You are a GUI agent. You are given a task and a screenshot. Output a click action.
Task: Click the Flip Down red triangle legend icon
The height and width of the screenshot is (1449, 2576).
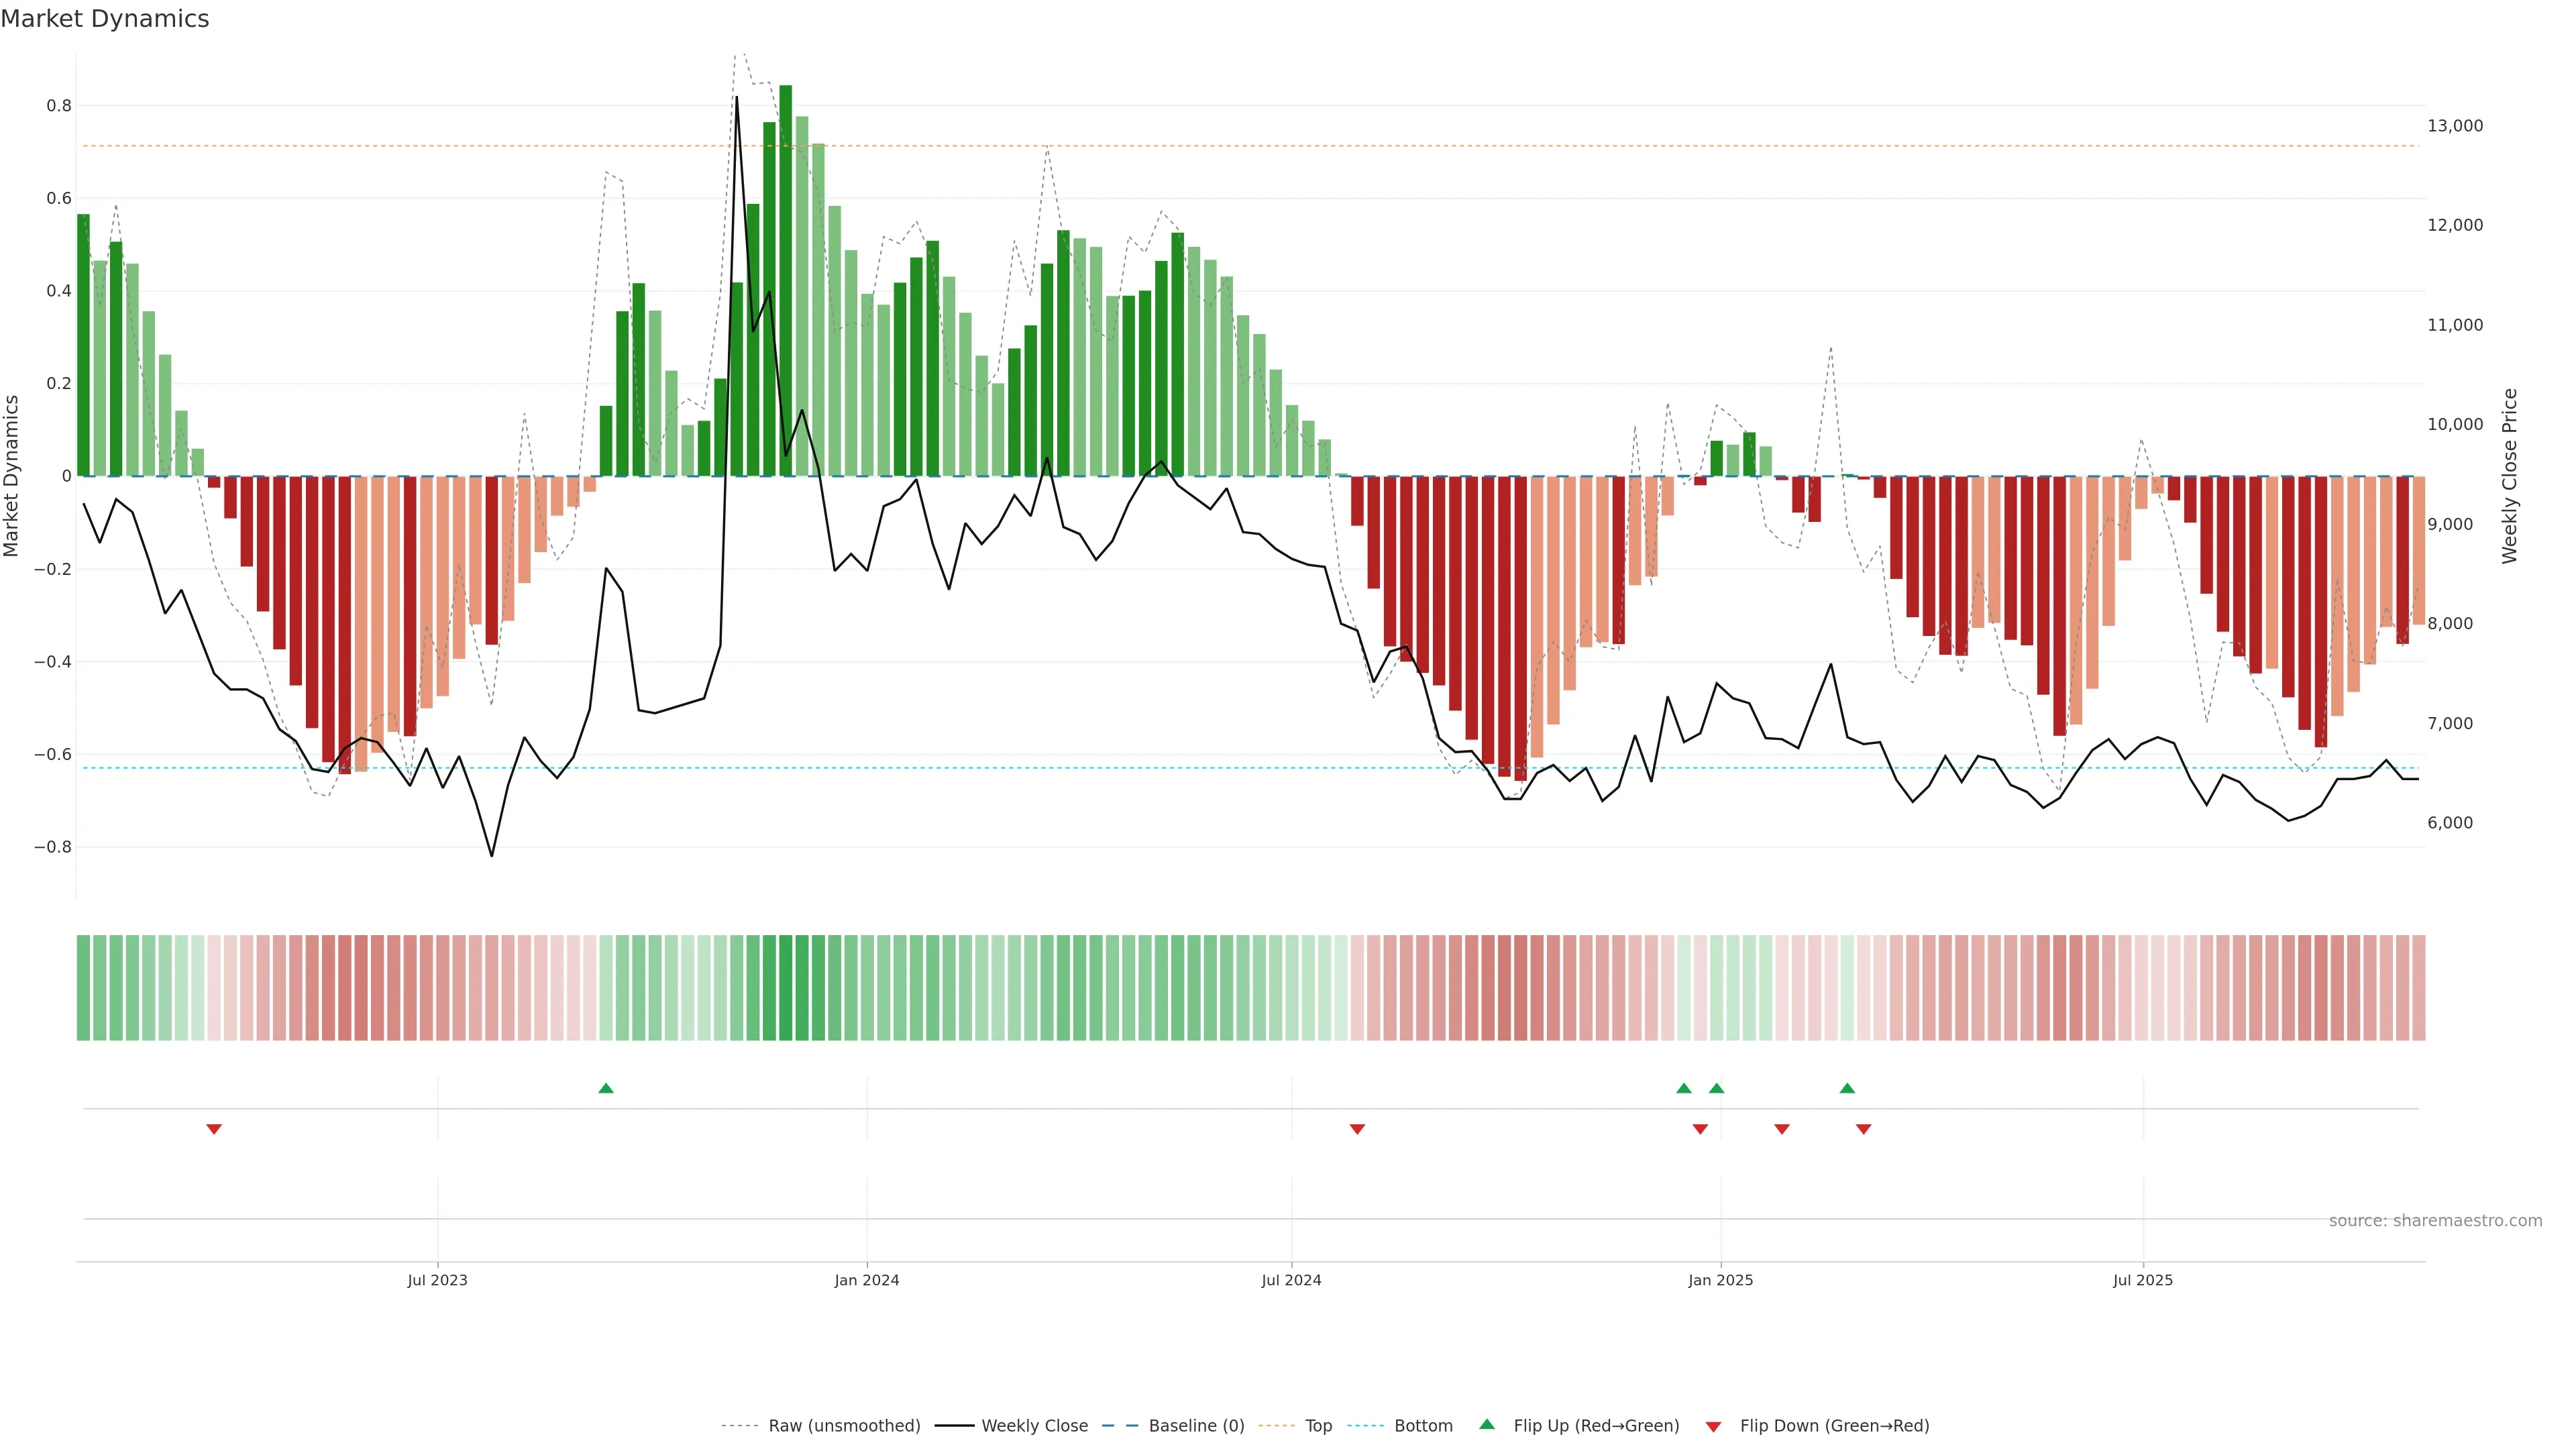[x=1713, y=1426]
